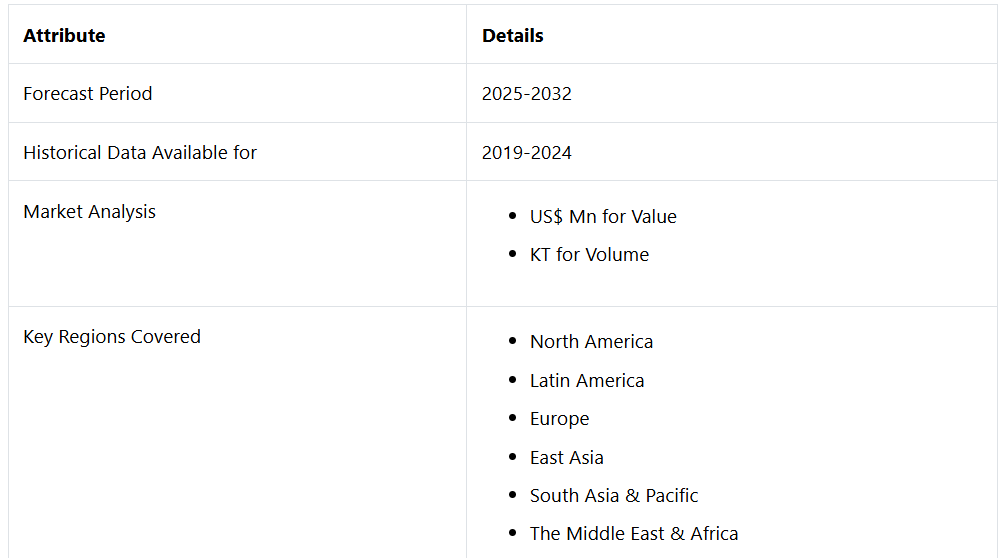Click the bullet point before East Asia
The width and height of the screenshot is (1003, 558).
513,458
